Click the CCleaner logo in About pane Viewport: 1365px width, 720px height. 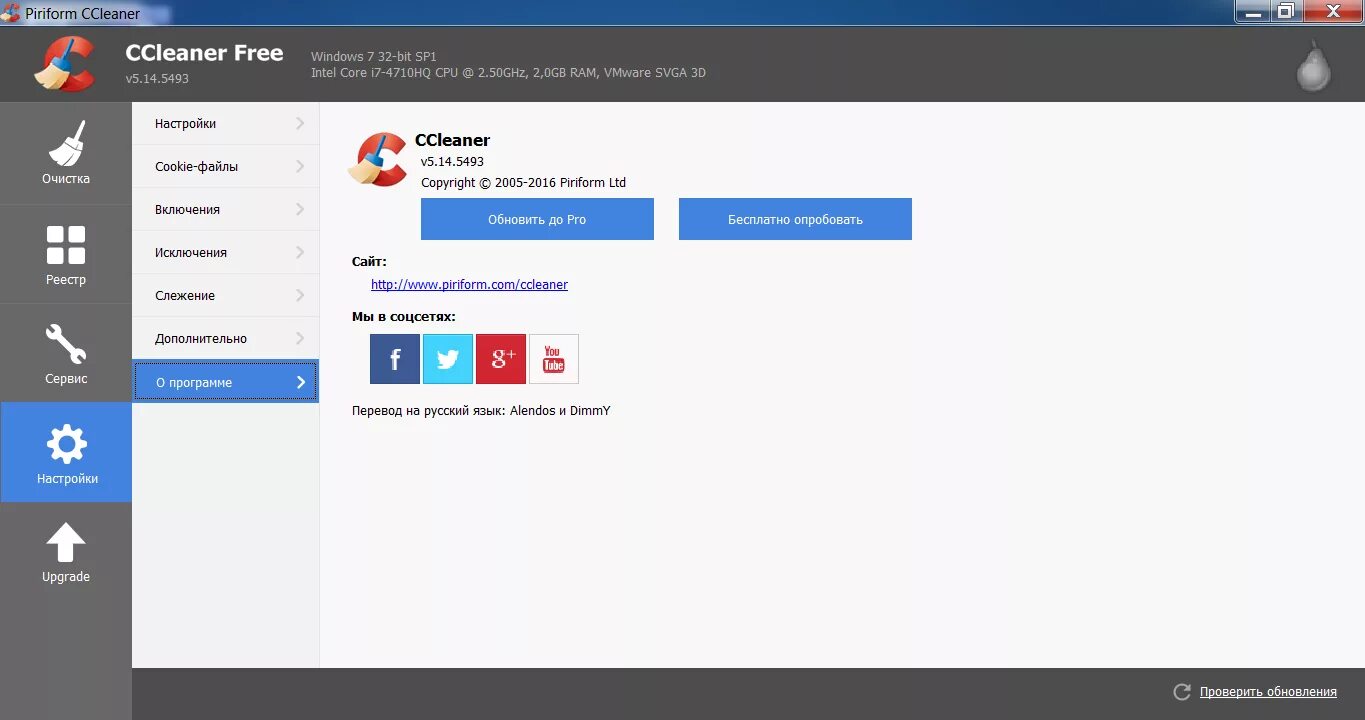pyautogui.click(x=377, y=159)
